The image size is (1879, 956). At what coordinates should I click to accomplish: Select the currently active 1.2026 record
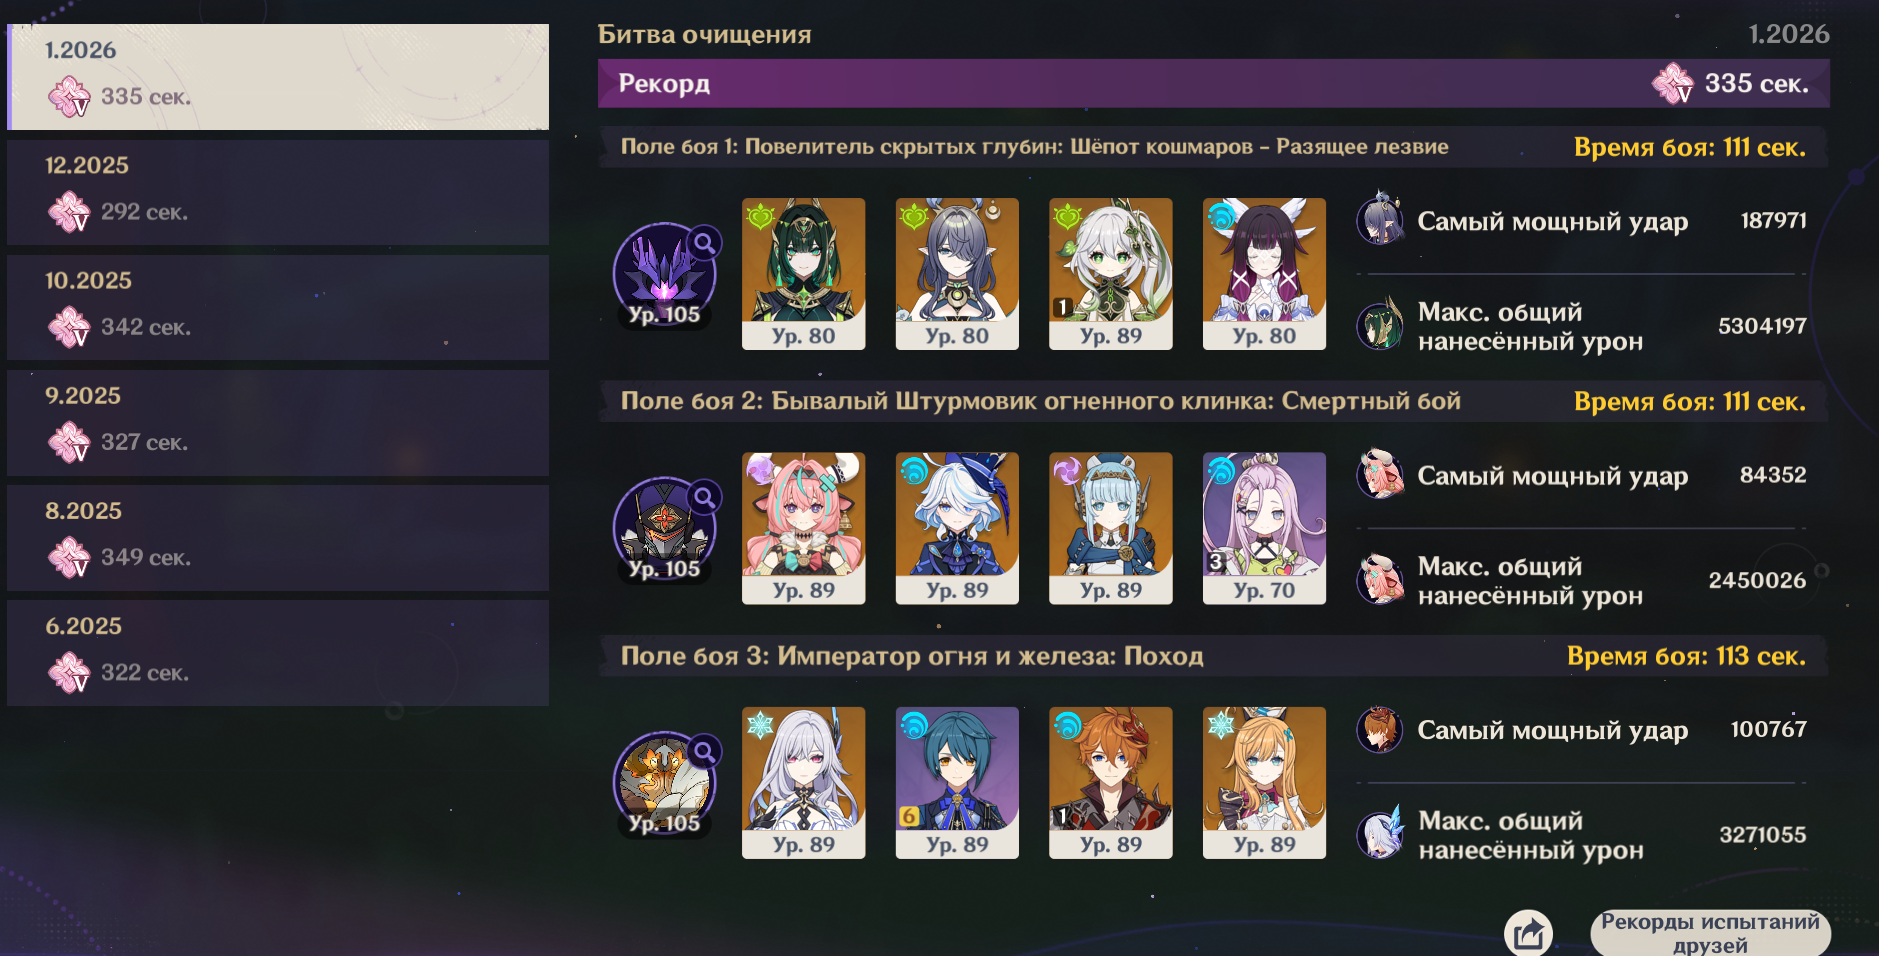pyautogui.click(x=278, y=77)
